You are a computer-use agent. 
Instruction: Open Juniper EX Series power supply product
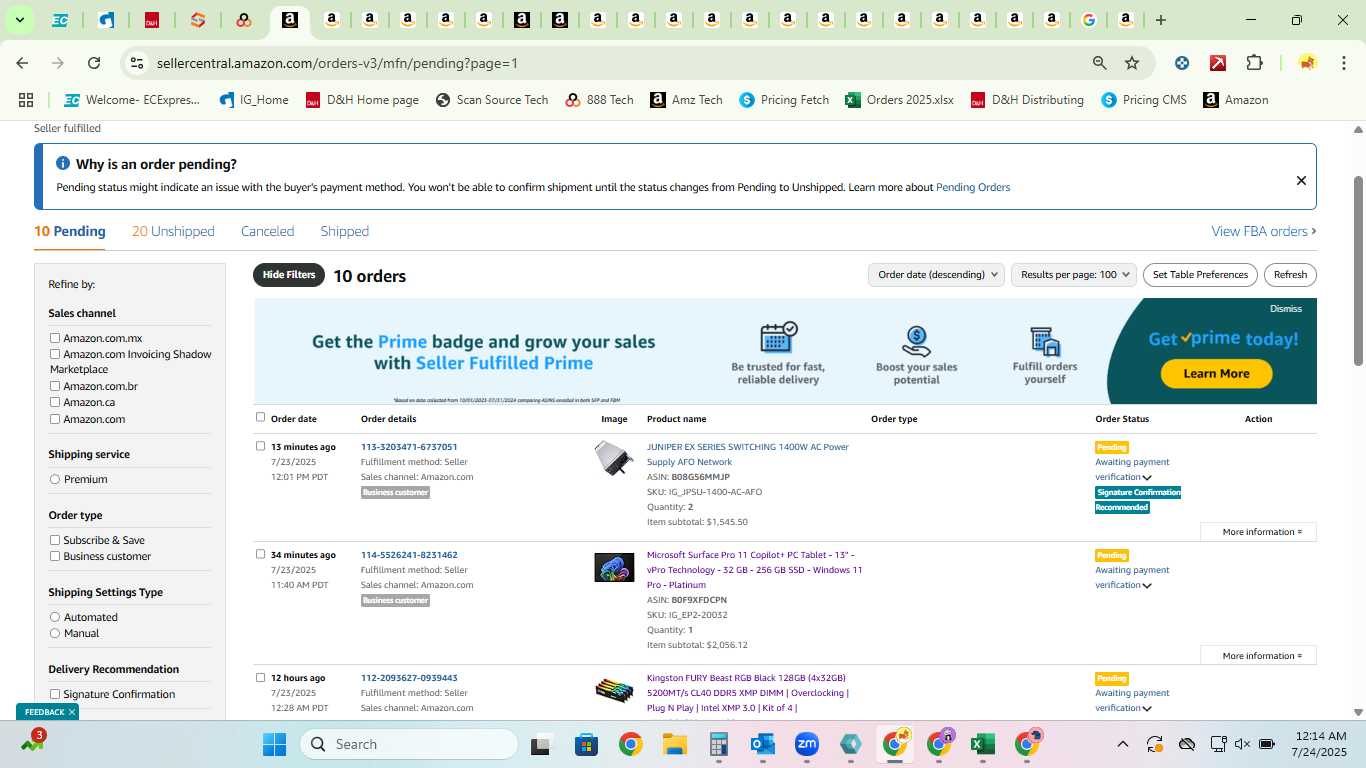(748, 454)
